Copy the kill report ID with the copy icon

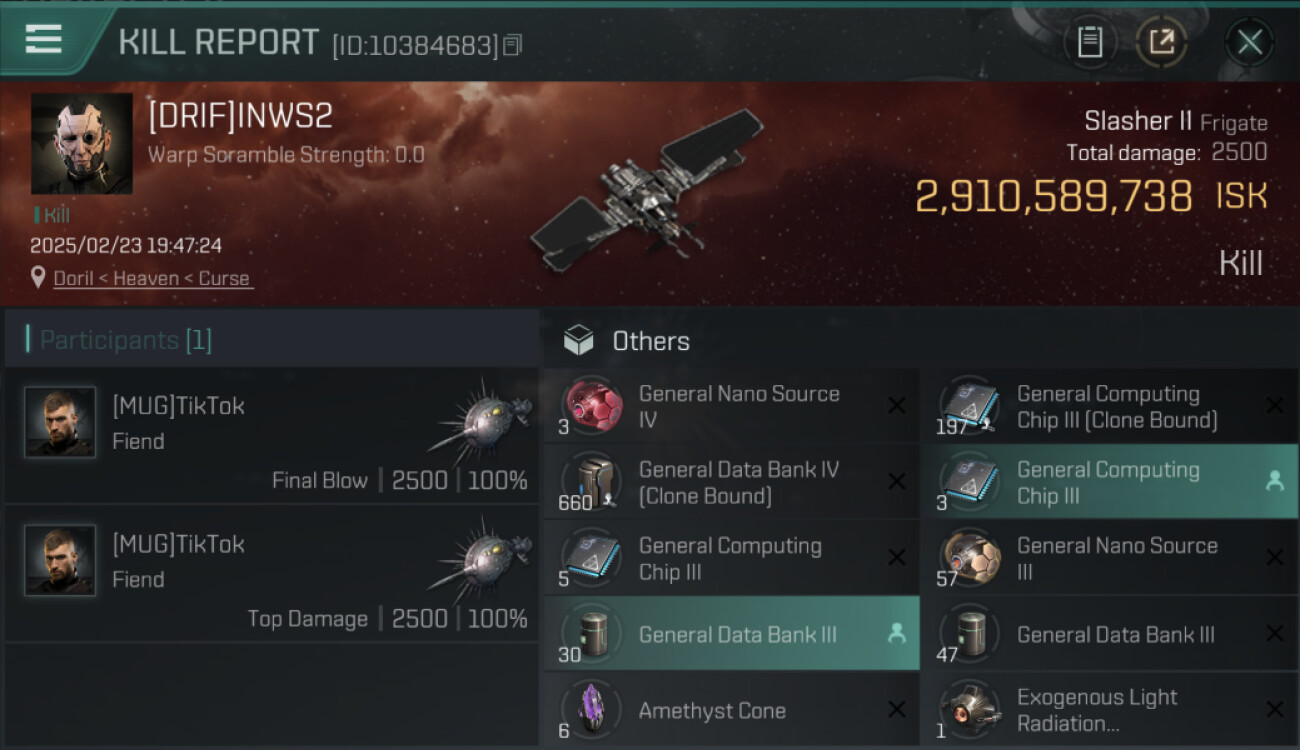pyautogui.click(x=512, y=45)
